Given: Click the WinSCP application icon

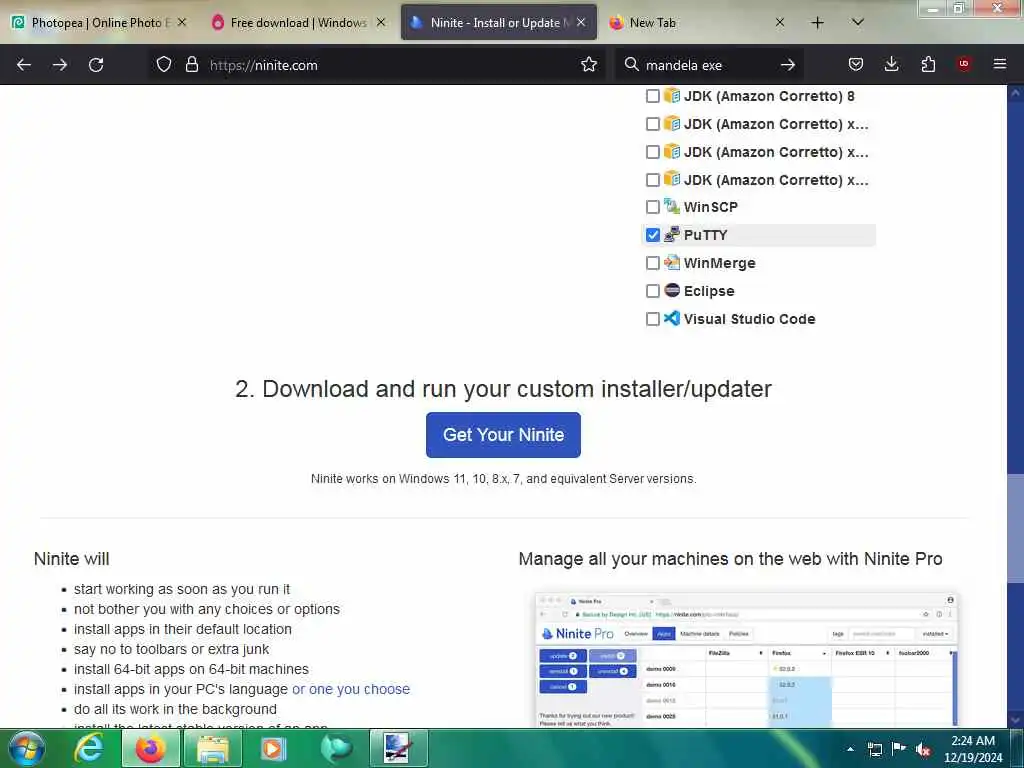Looking at the screenshot, I should pos(672,206).
